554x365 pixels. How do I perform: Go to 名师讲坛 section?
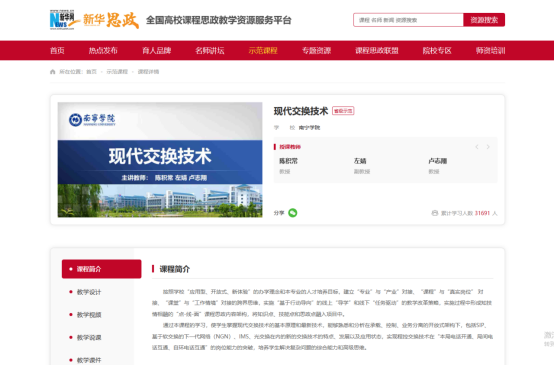210,51
